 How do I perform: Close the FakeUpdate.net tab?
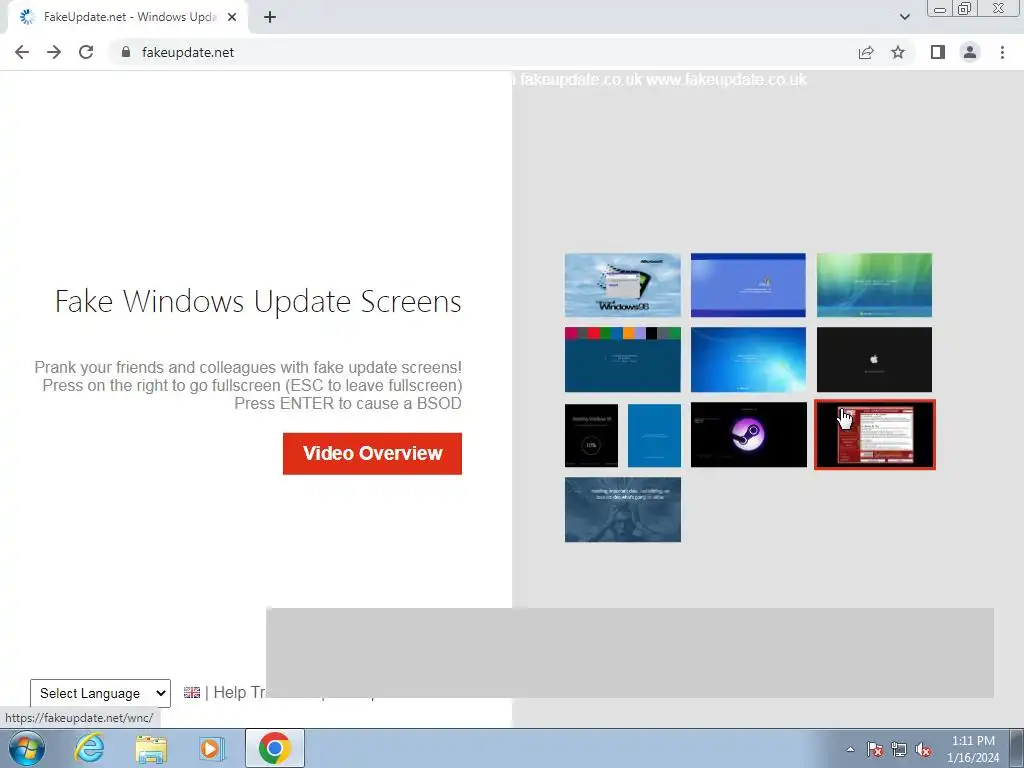pos(232,17)
